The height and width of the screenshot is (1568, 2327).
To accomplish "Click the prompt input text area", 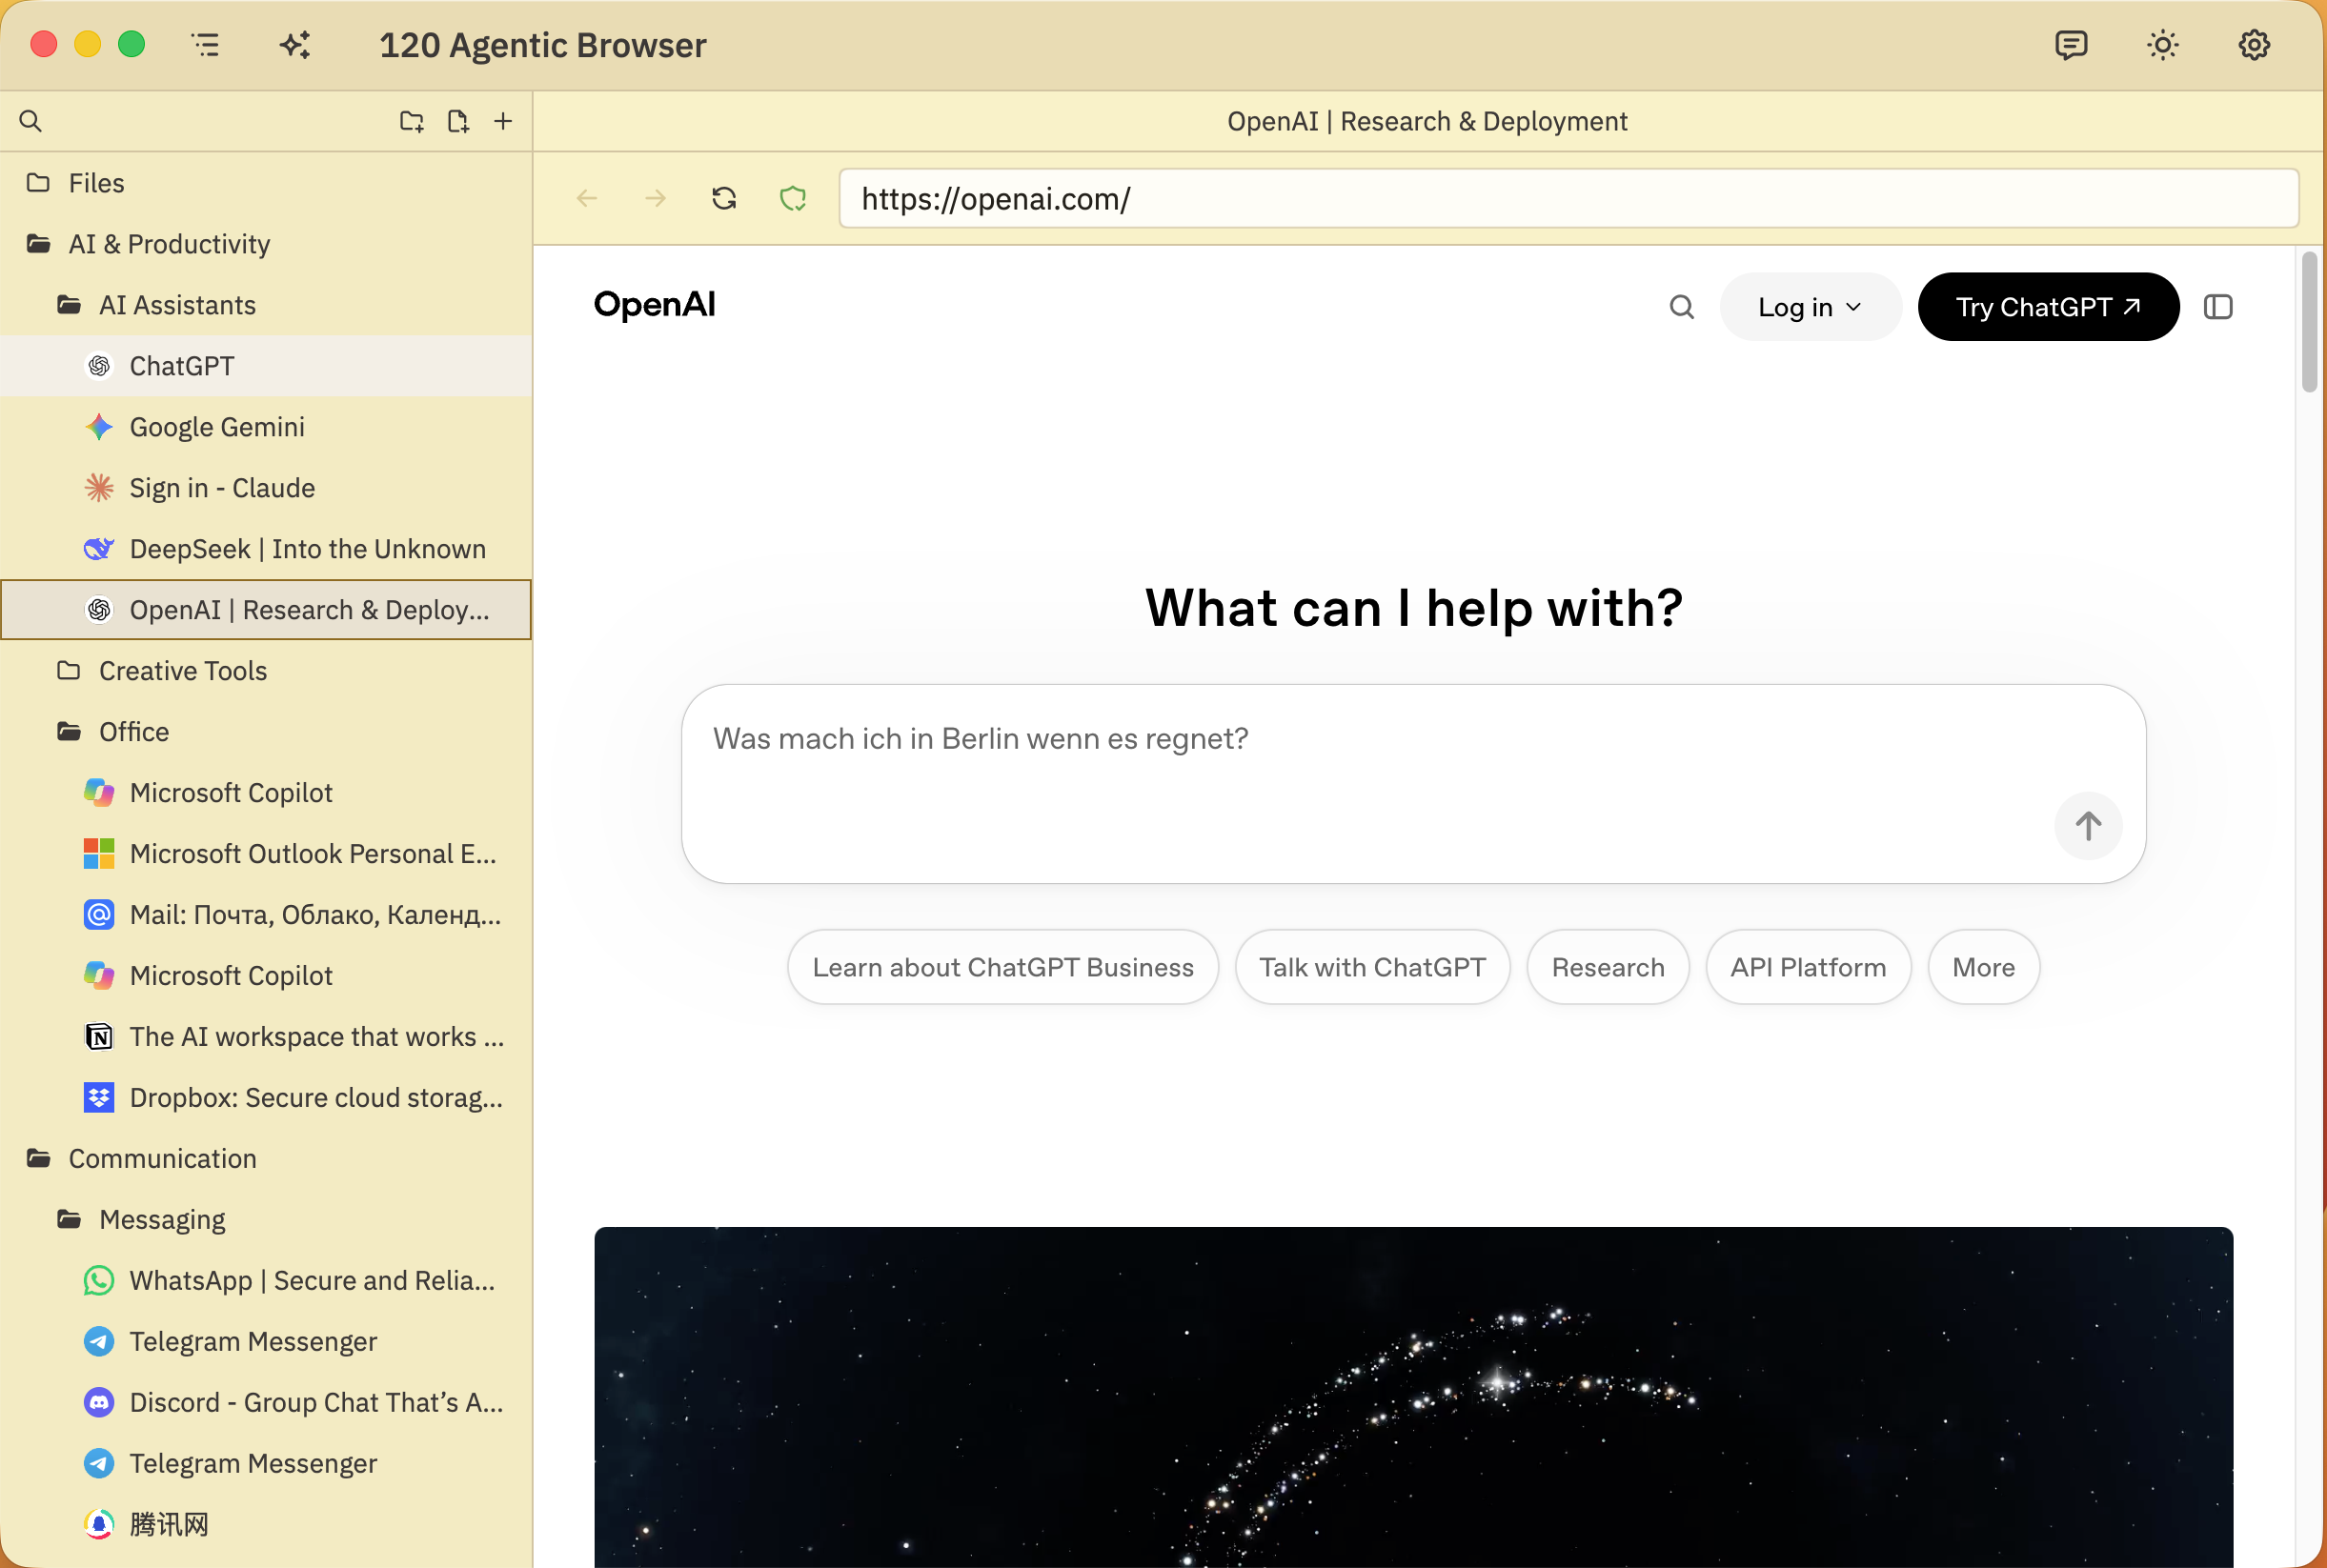I will click(x=1413, y=783).
